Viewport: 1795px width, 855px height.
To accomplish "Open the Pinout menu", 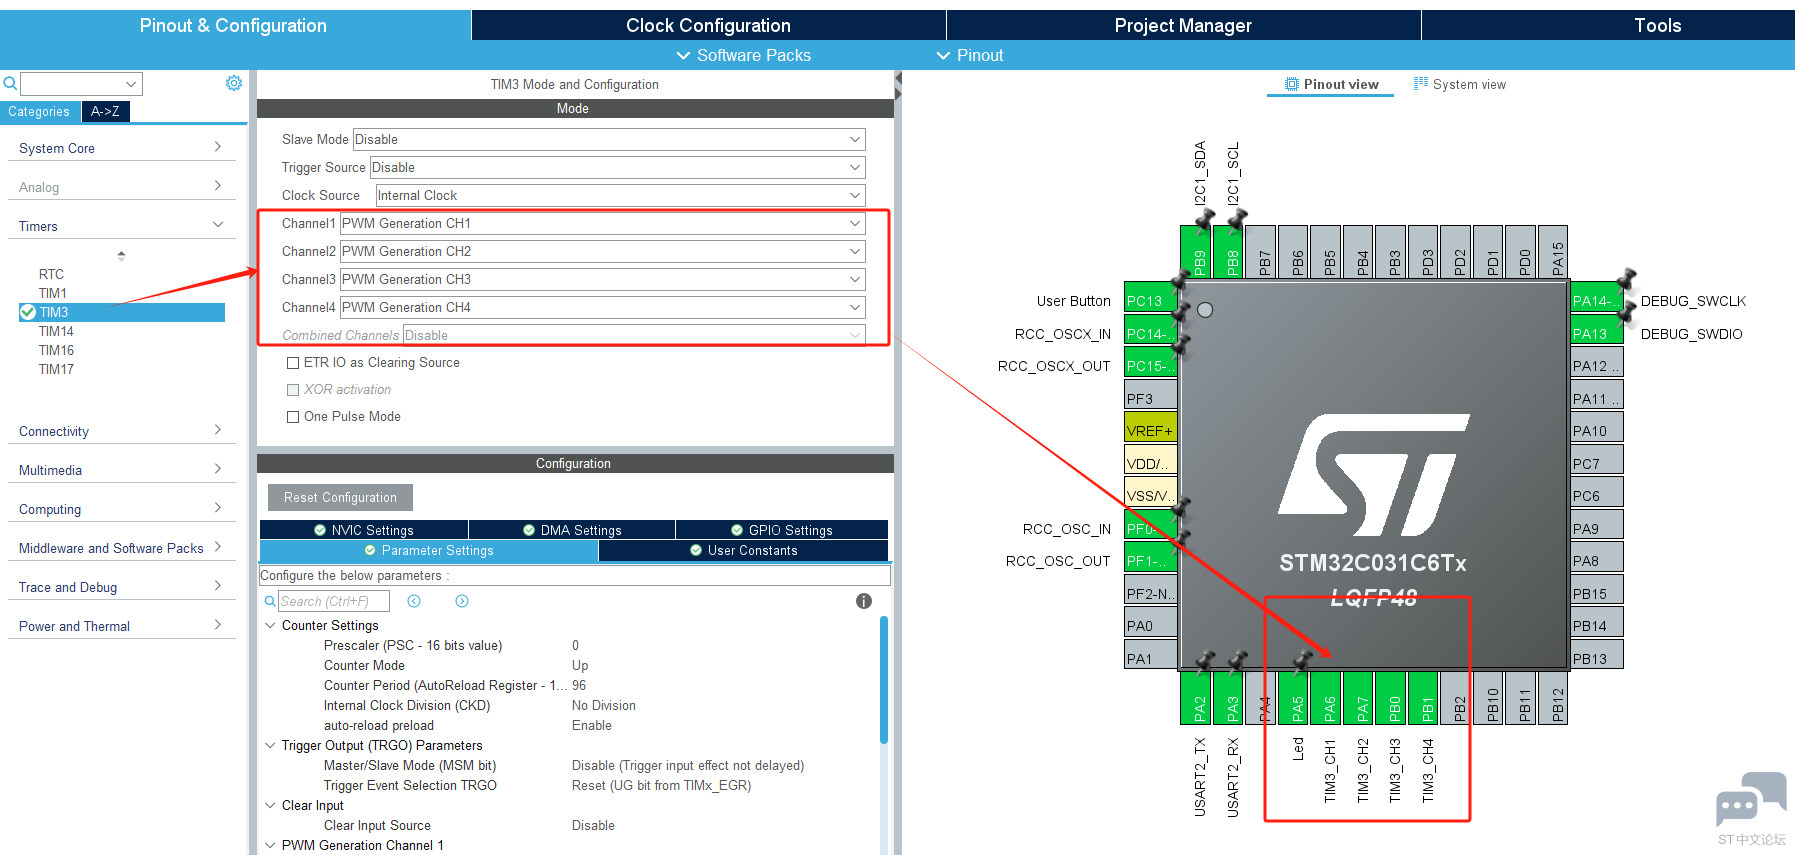I will (x=970, y=55).
